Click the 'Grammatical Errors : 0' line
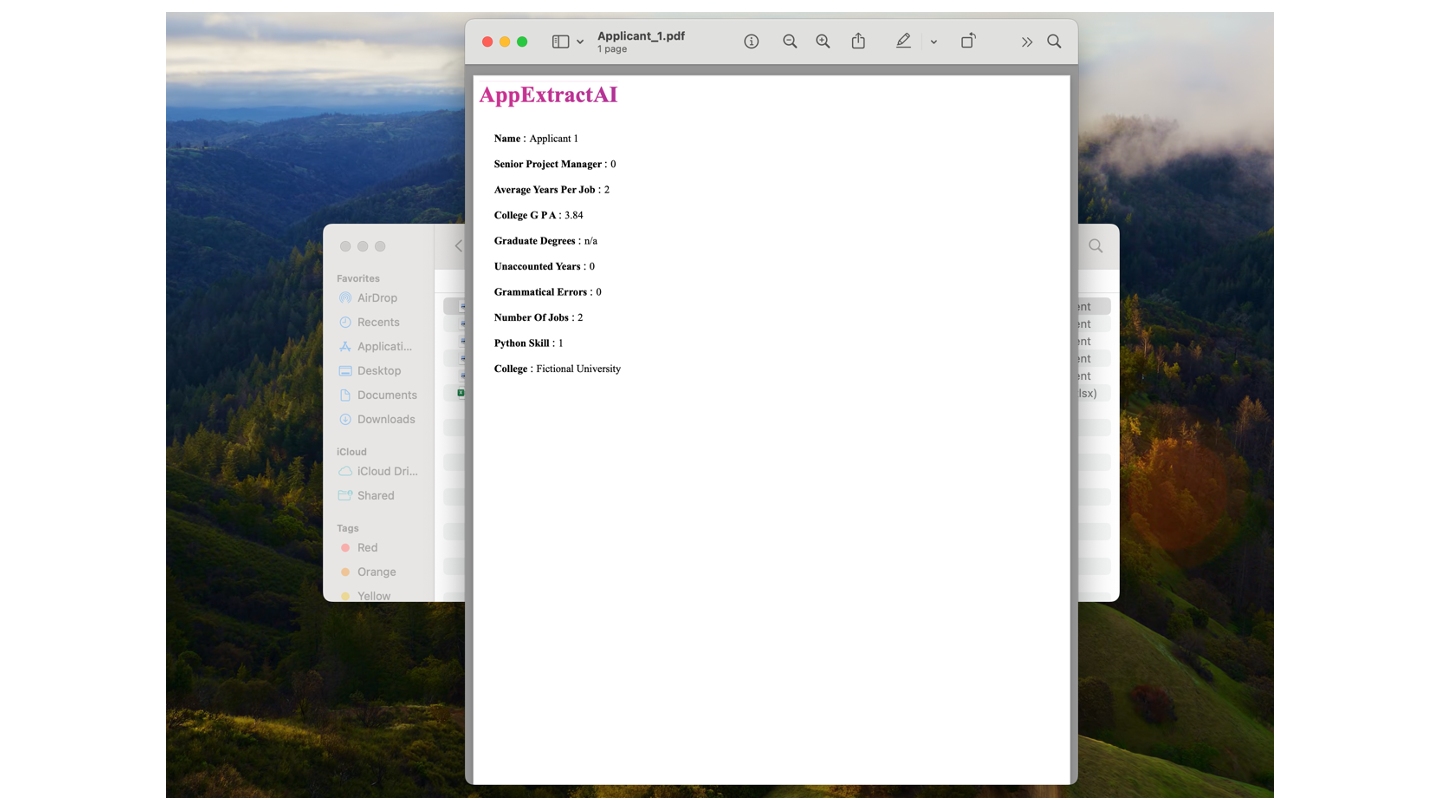Image resolution: width=1440 pixels, height=810 pixels. coord(548,292)
